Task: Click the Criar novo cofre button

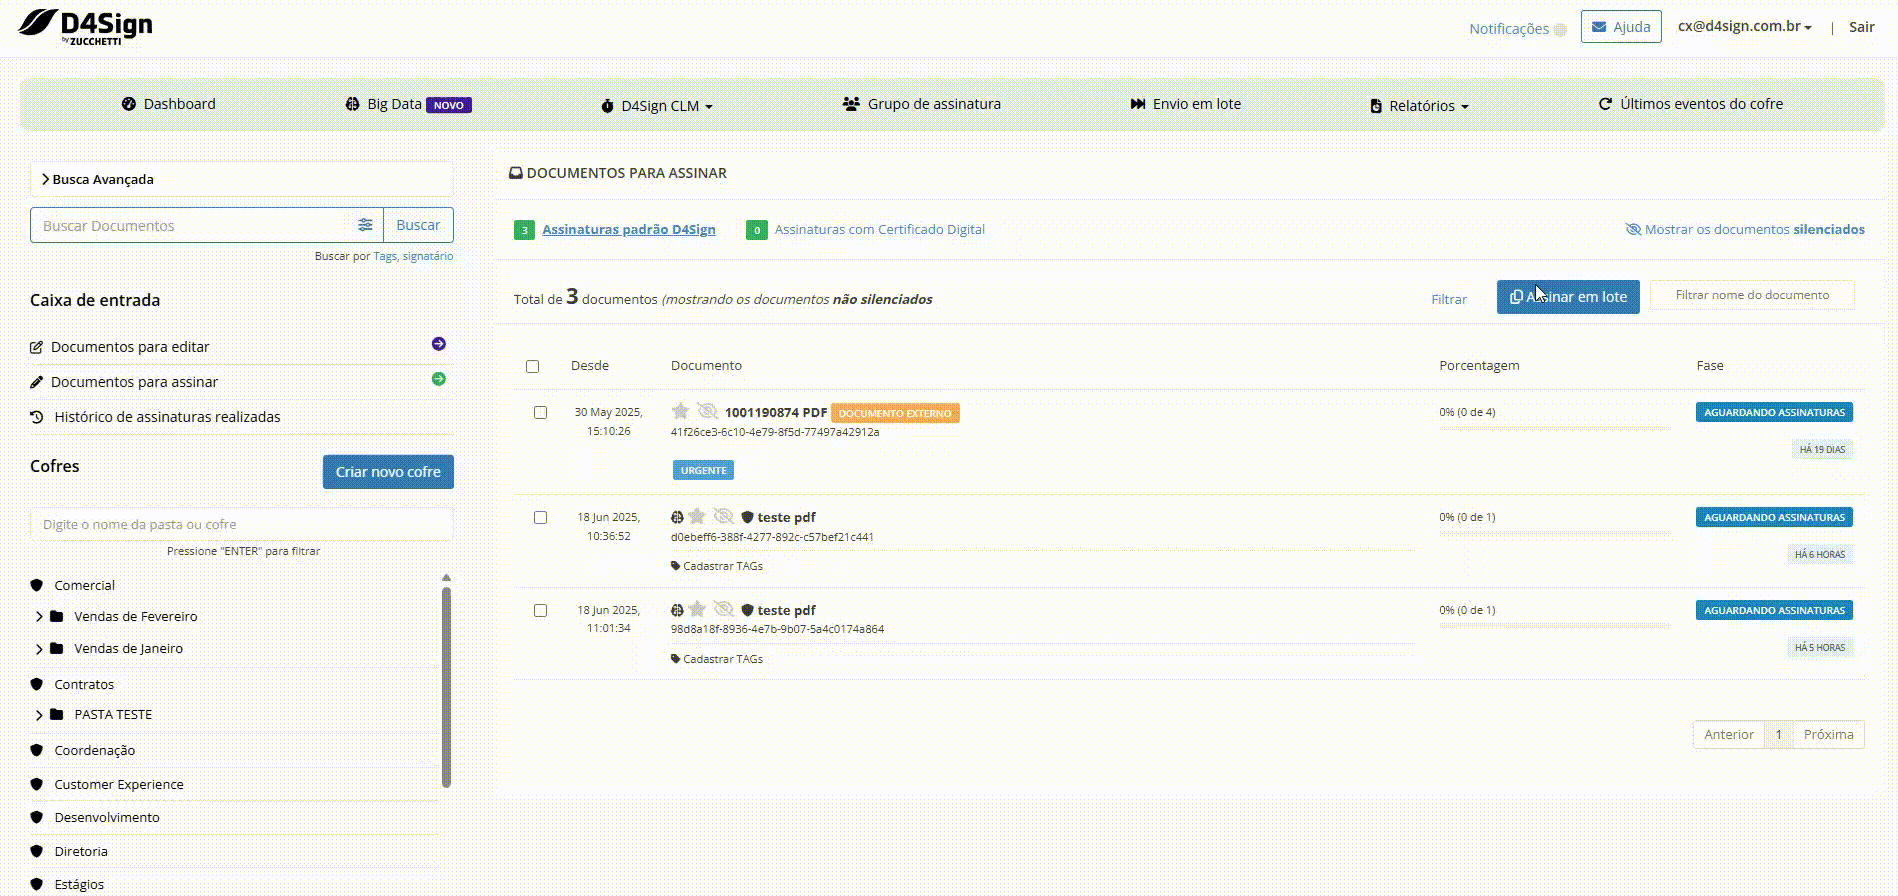Action: 388,472
